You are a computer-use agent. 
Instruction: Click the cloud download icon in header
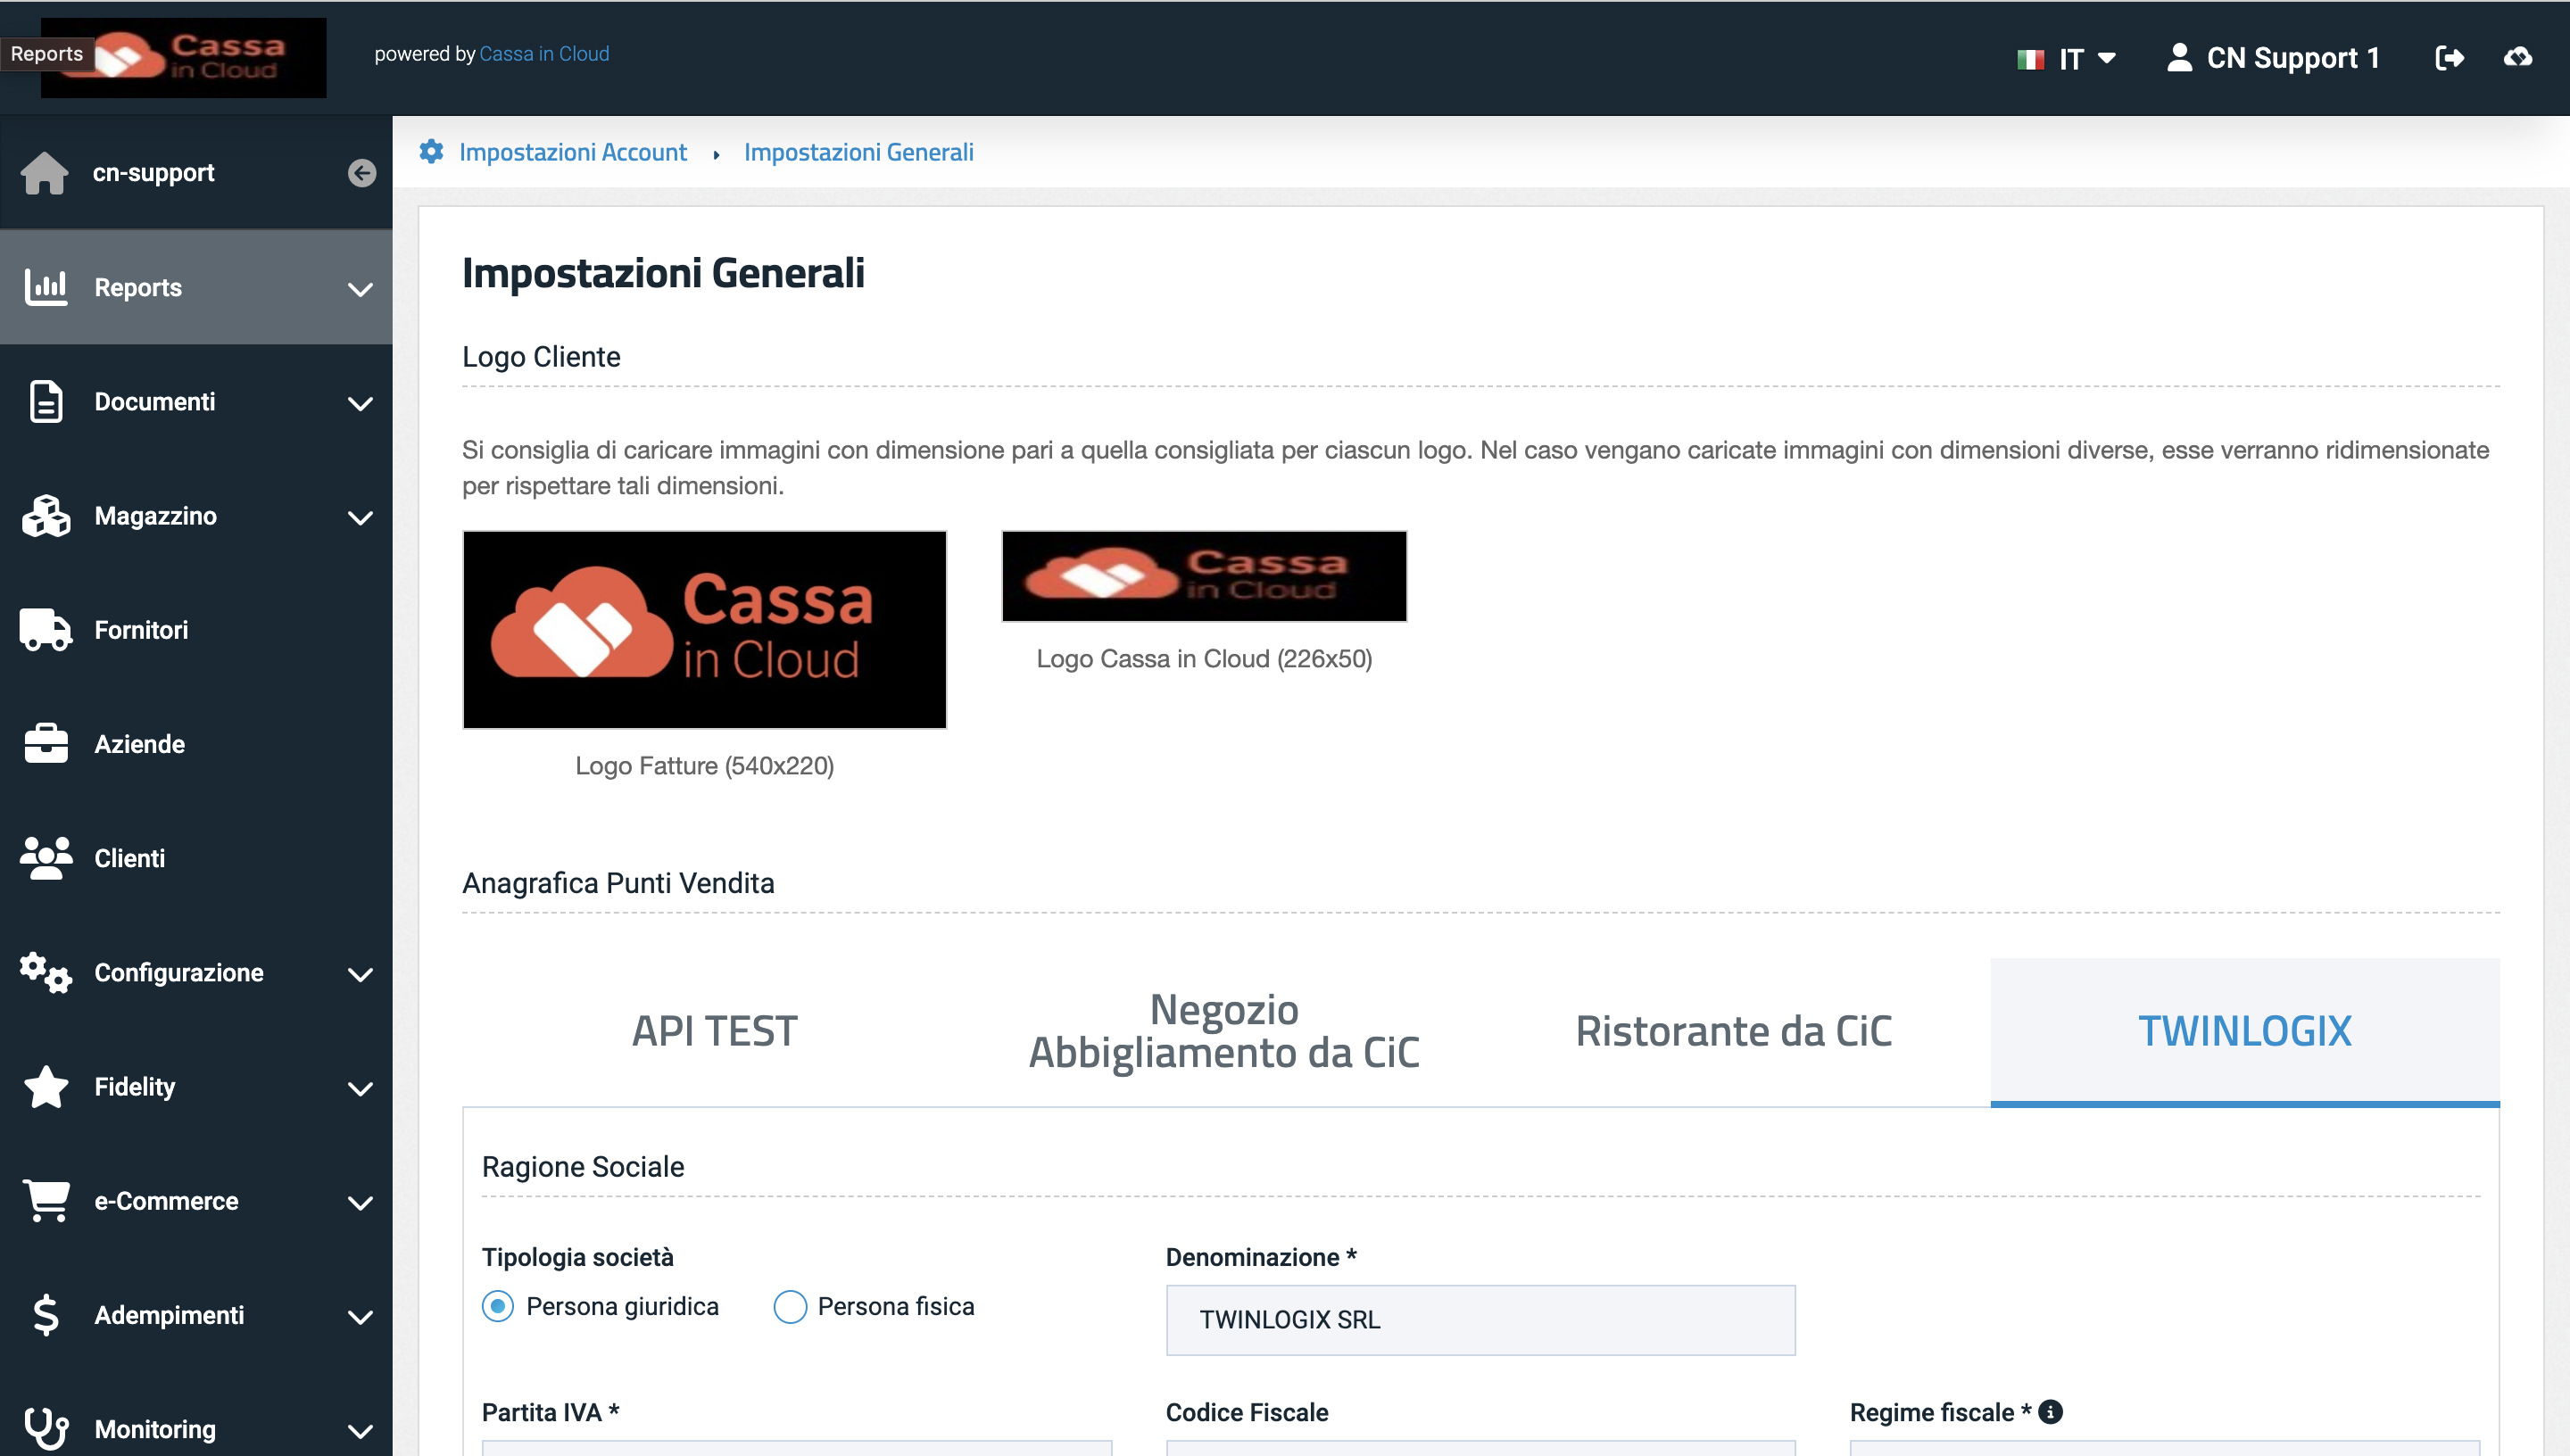coord(2518,58)
